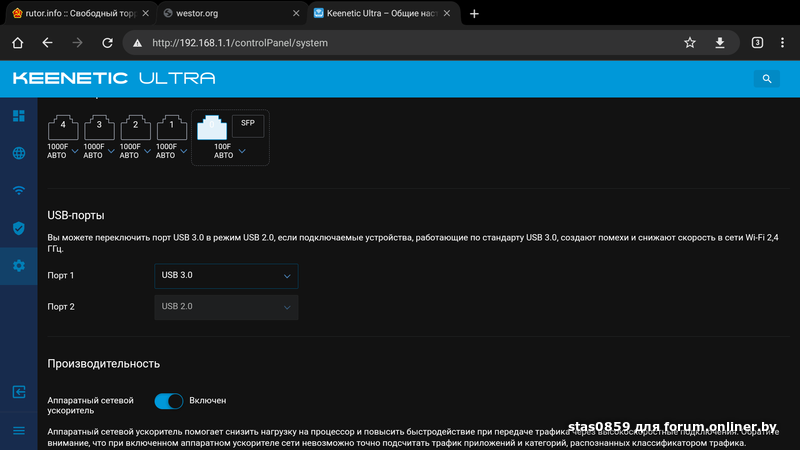The height and width of the screenshot is (450, 800).
Task: Open the Порт 2 USB 2.0 dropdown
Action: [226, 307]
